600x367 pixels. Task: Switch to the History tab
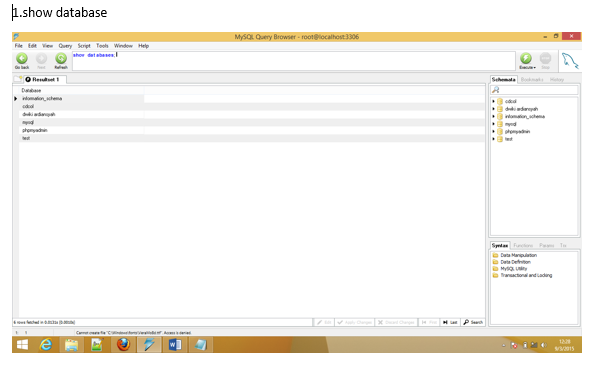pyautogui.click(x=557, y=80)
